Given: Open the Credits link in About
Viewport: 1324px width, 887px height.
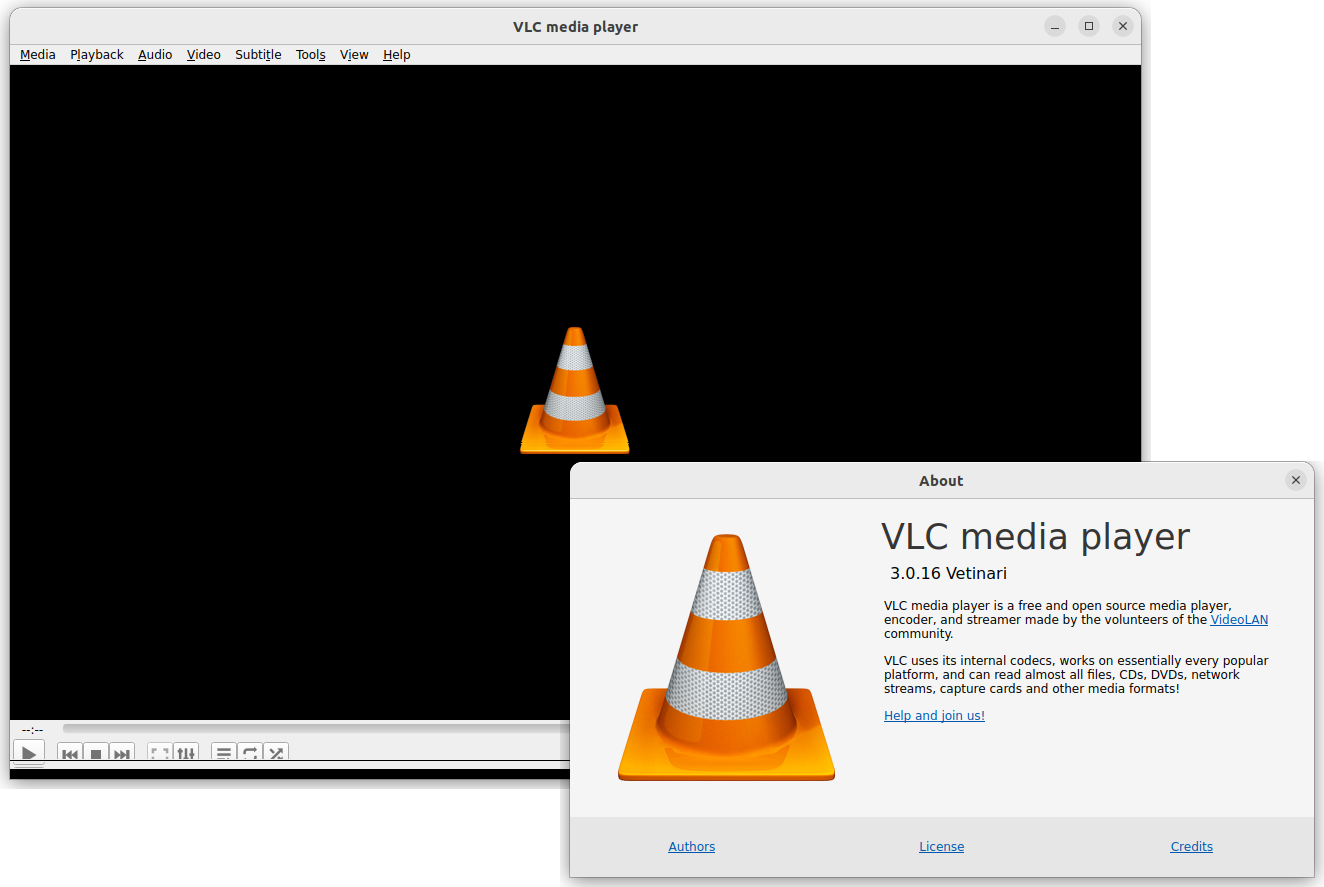Looking at the screenshot, I should [x=1192, y=847].
